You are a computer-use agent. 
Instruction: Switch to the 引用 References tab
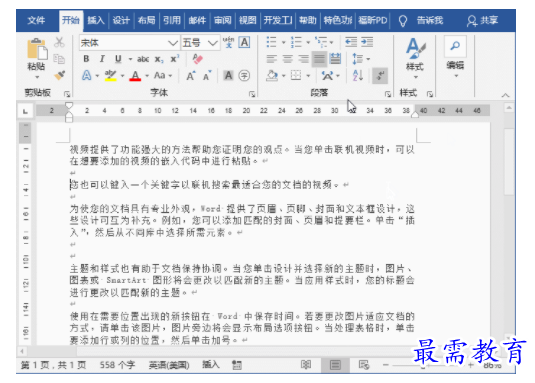click(x=172, y=20)
